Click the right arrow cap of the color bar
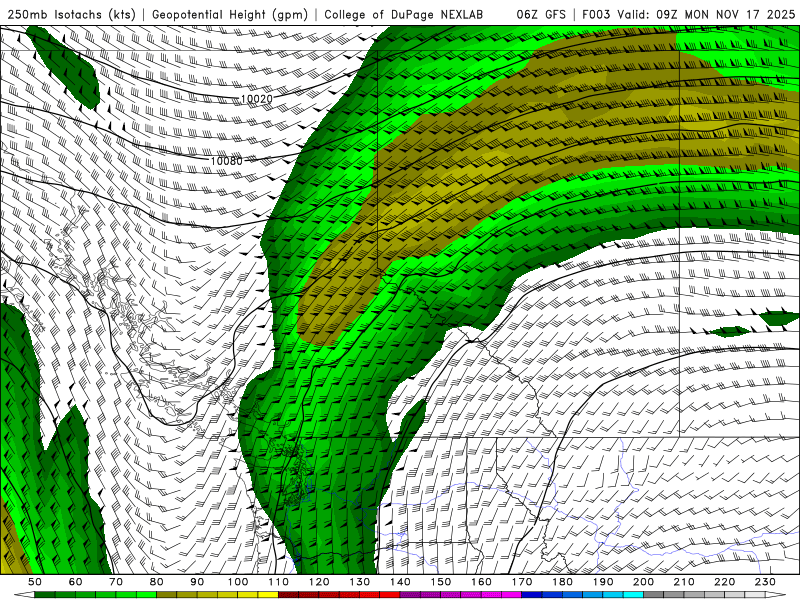The image size is (800, 600). point(776,595)
